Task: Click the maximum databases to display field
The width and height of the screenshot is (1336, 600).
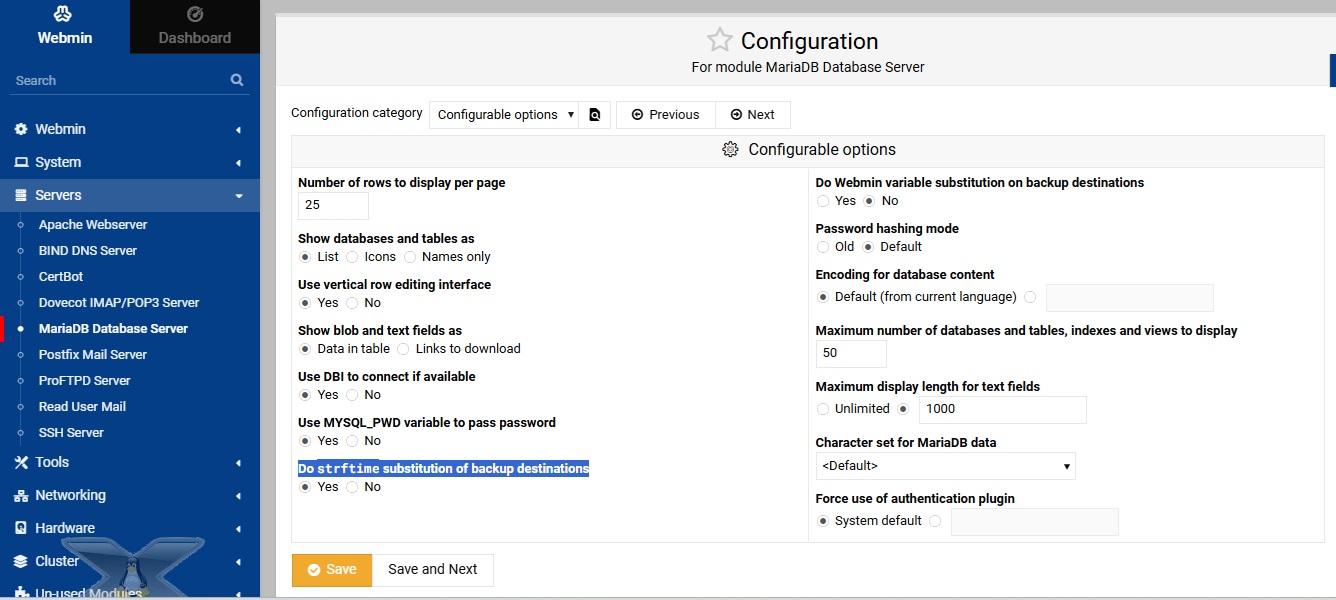Action: [x=851, y=353]
